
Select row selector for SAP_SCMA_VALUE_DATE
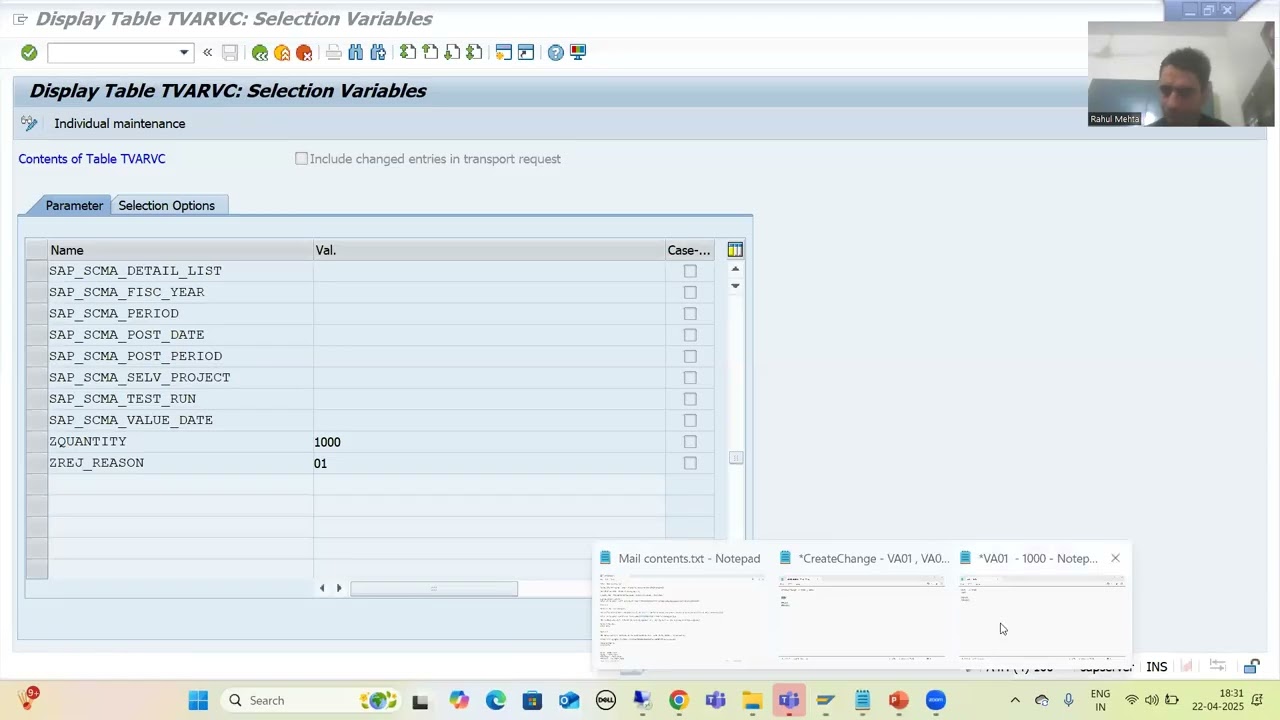pyautogui.click(x=37, y=420)
